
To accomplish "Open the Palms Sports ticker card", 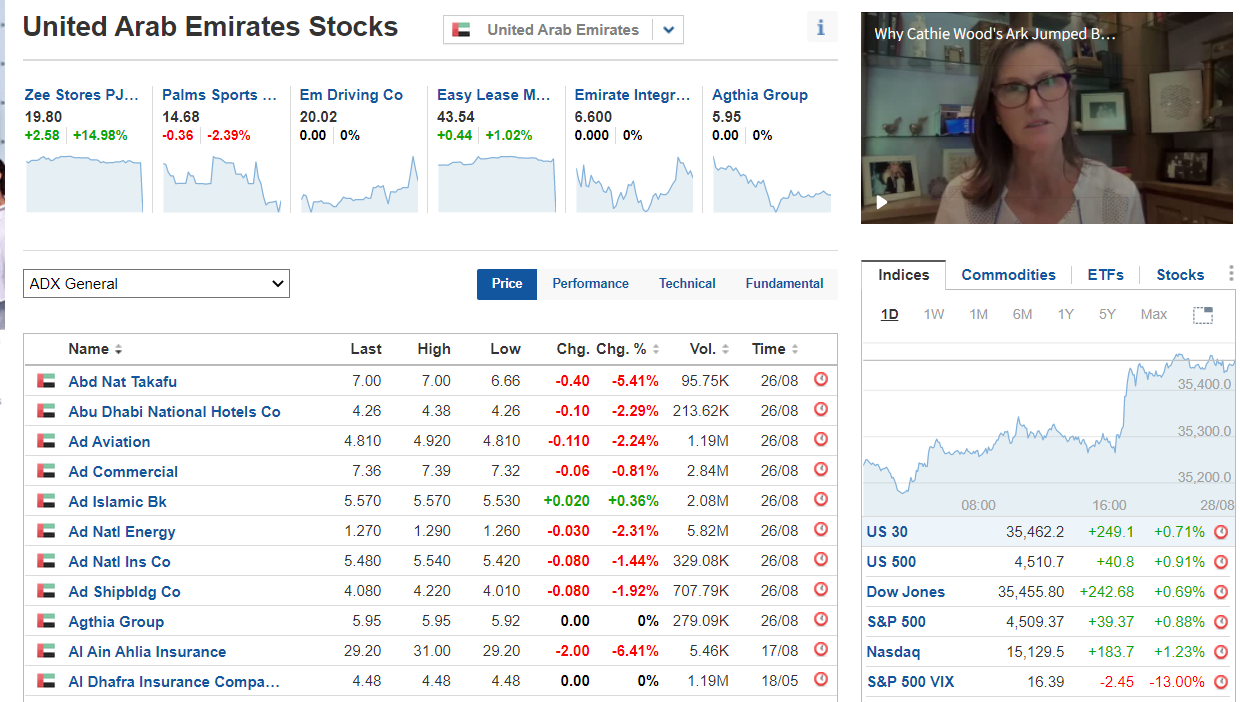I will (x=219, y=95).
